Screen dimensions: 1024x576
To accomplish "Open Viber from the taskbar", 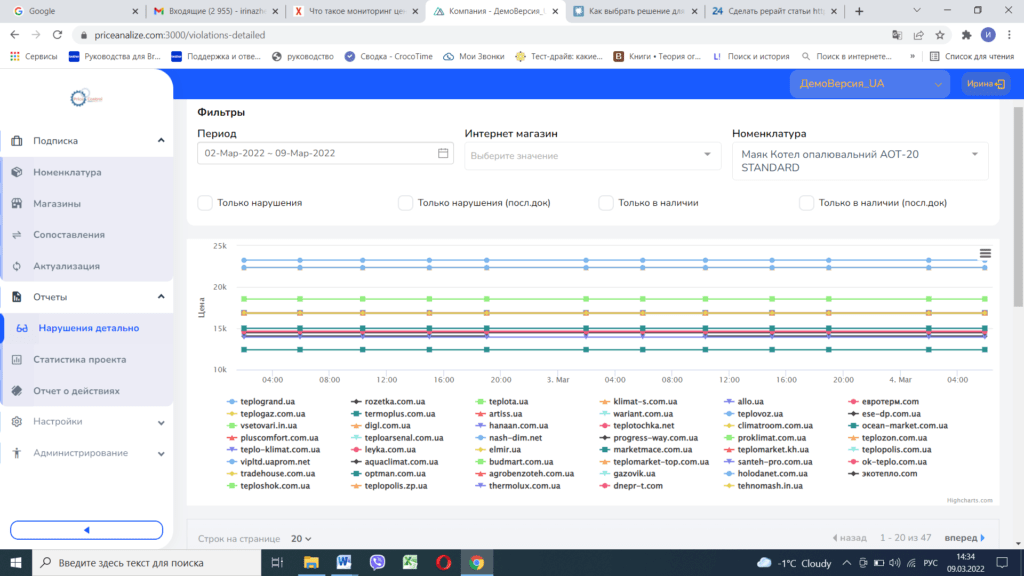I will coord(377,562).
